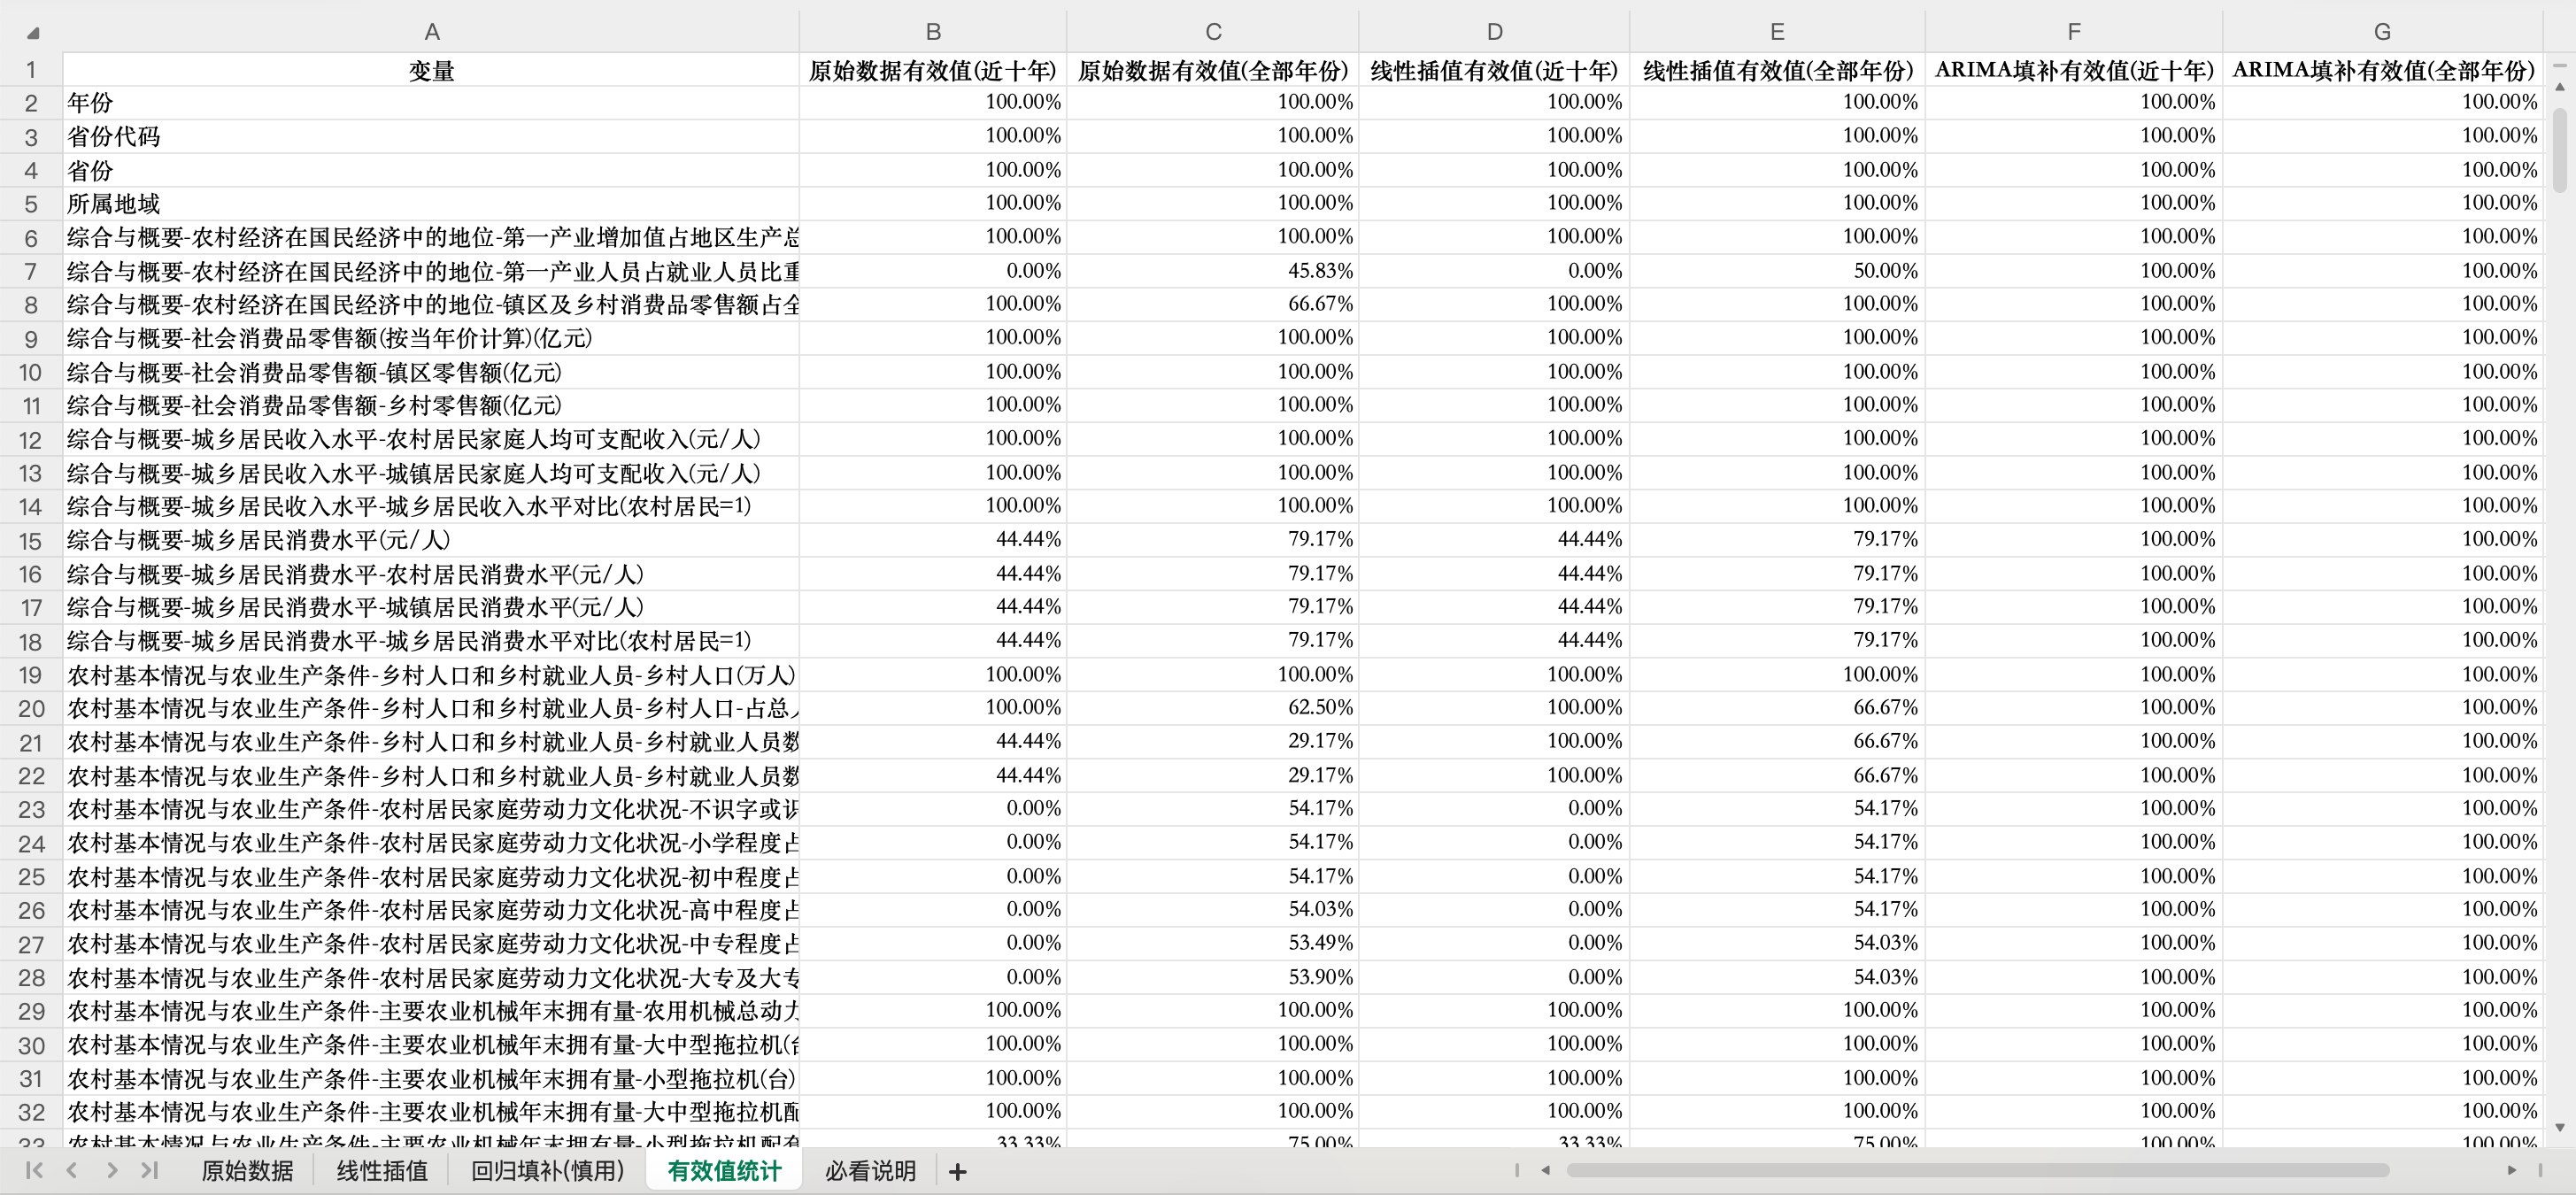Click the 原始数据有效值(全部年份) header cell
The height and width of the screenshot is (1195, 2576).
point(1213,70)
